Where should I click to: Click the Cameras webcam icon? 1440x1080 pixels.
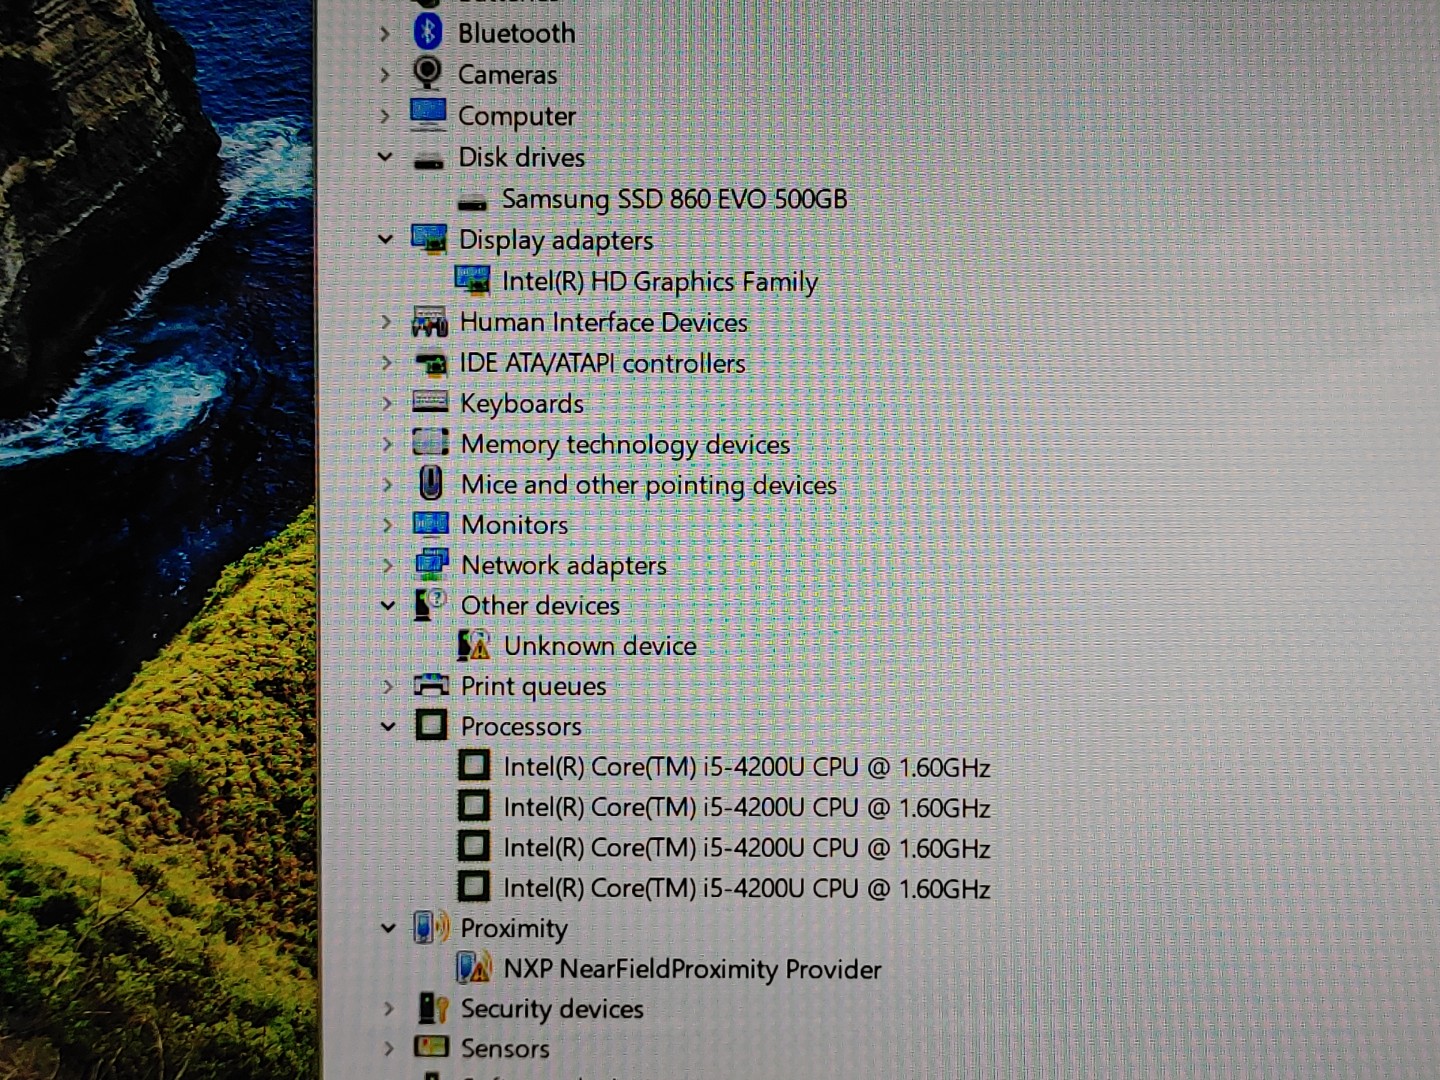pos(428,73)
